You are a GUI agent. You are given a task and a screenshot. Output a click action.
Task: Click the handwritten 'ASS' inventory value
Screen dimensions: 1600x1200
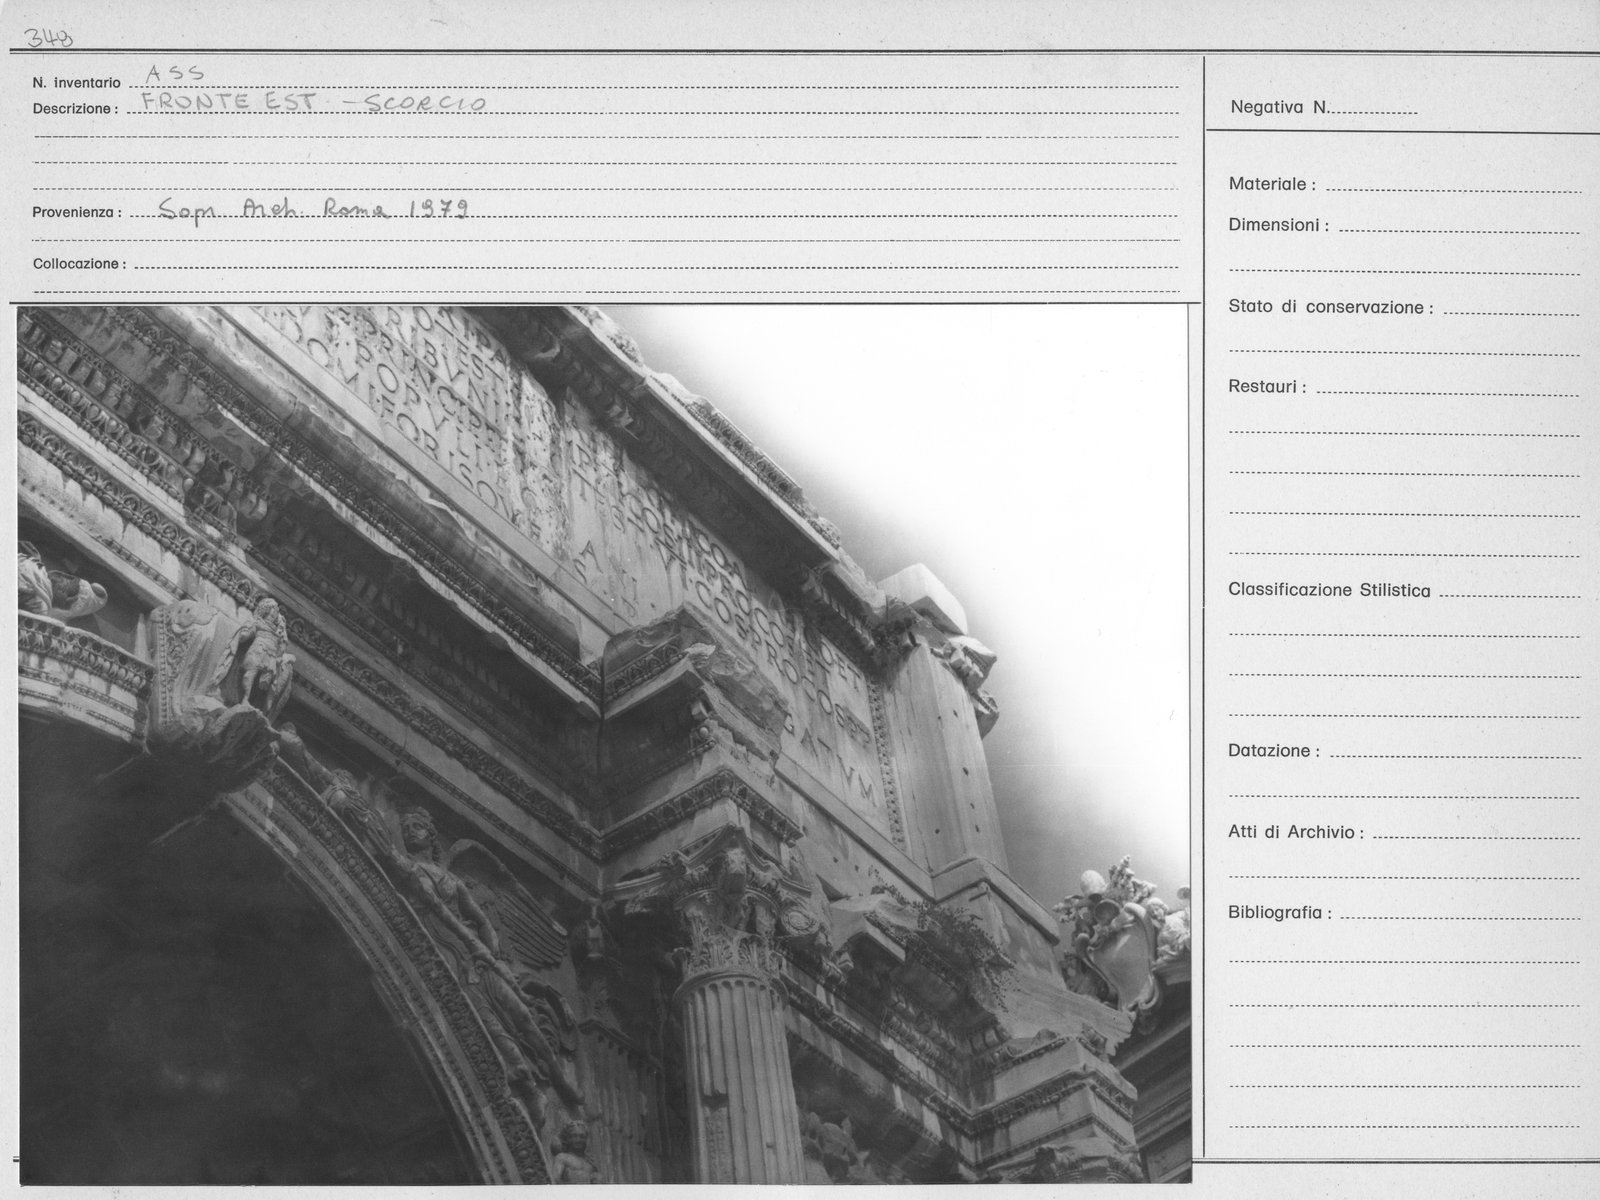[174, 73]
